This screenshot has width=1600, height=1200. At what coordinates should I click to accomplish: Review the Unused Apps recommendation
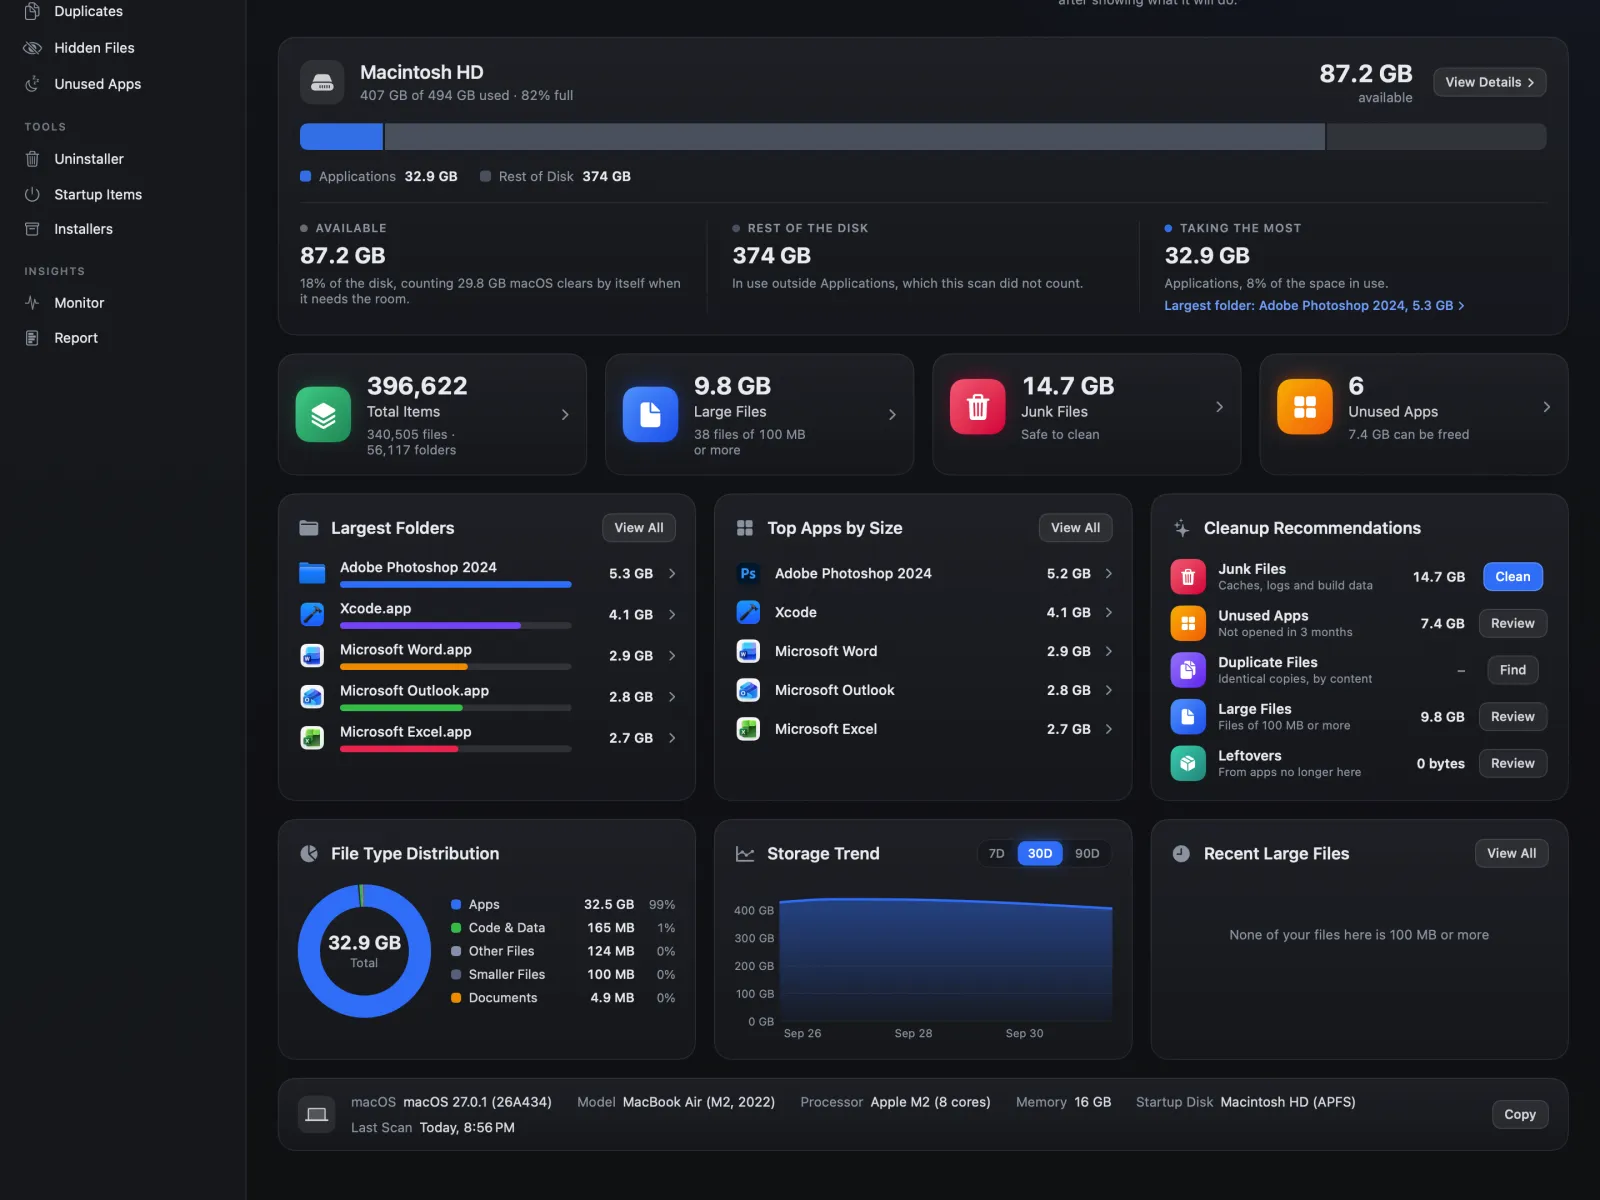pos(1512,623)
